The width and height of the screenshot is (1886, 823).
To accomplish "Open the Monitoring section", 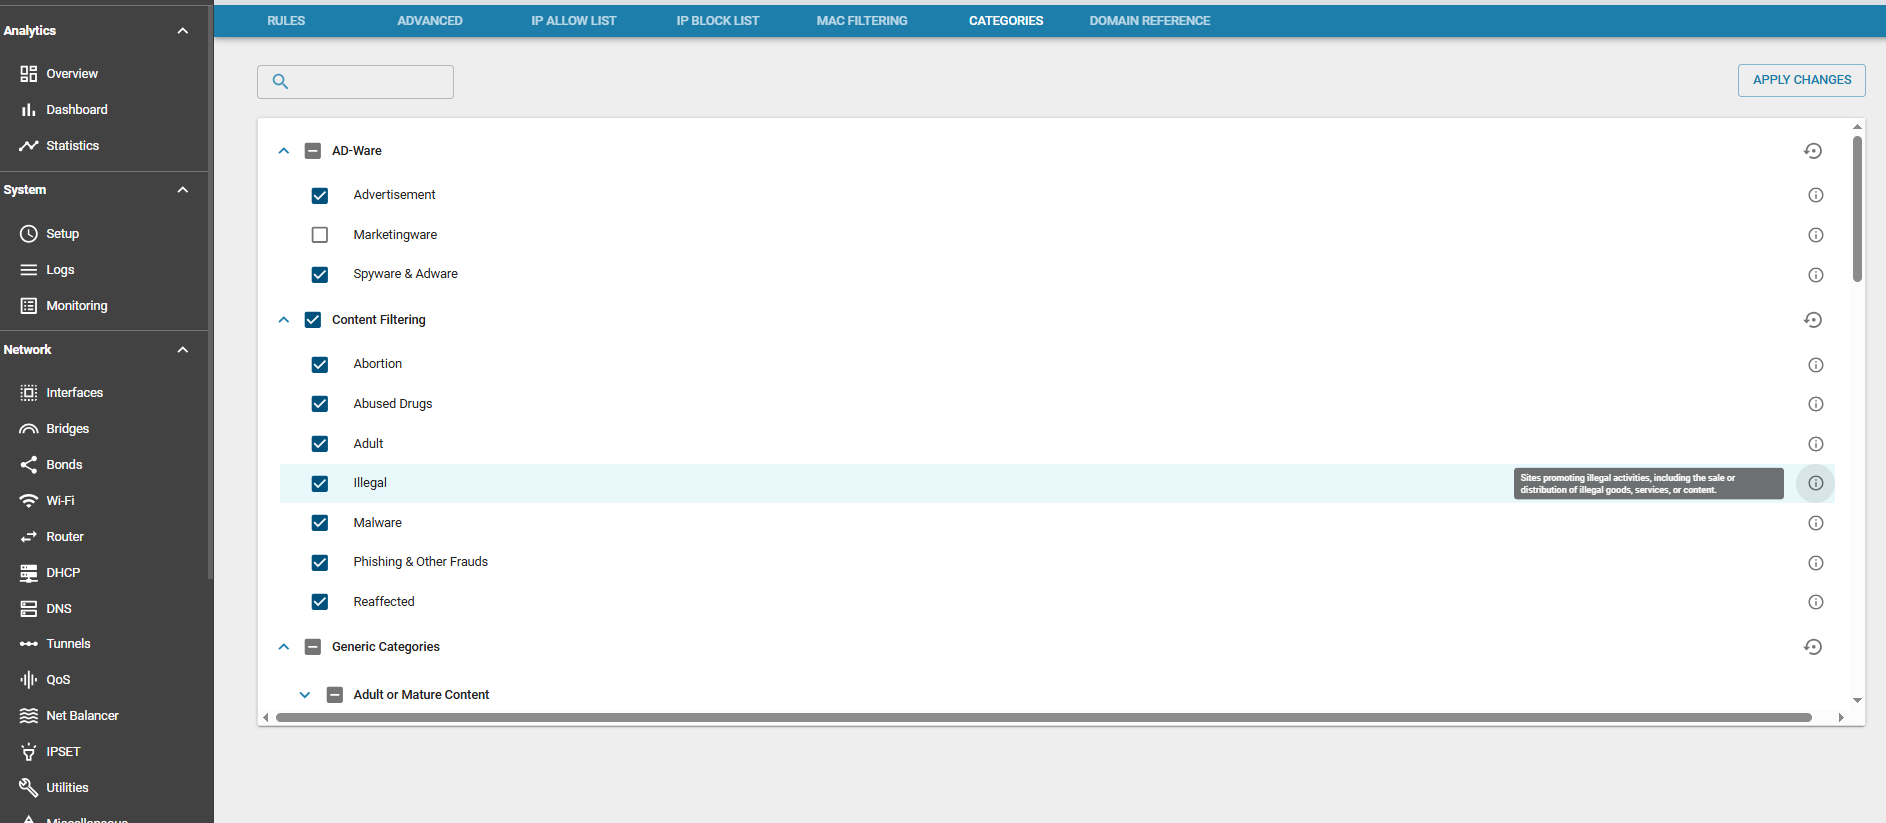I will tap(76, 306).
